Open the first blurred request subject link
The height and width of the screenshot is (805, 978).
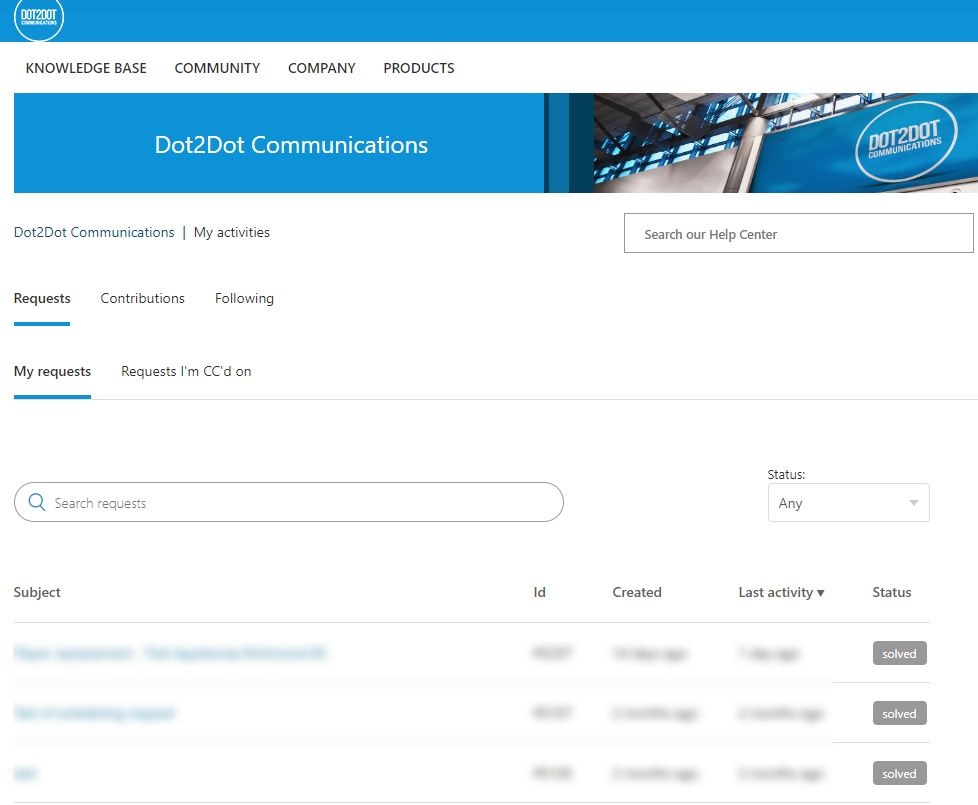(x=170, y=653)
